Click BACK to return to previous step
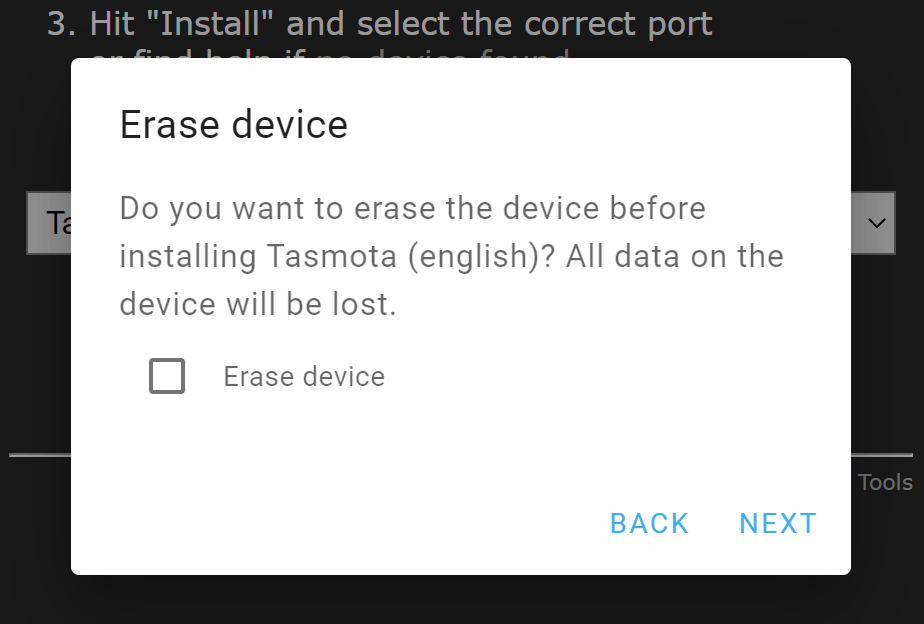 pyautogui.click(x=649, y=523)
